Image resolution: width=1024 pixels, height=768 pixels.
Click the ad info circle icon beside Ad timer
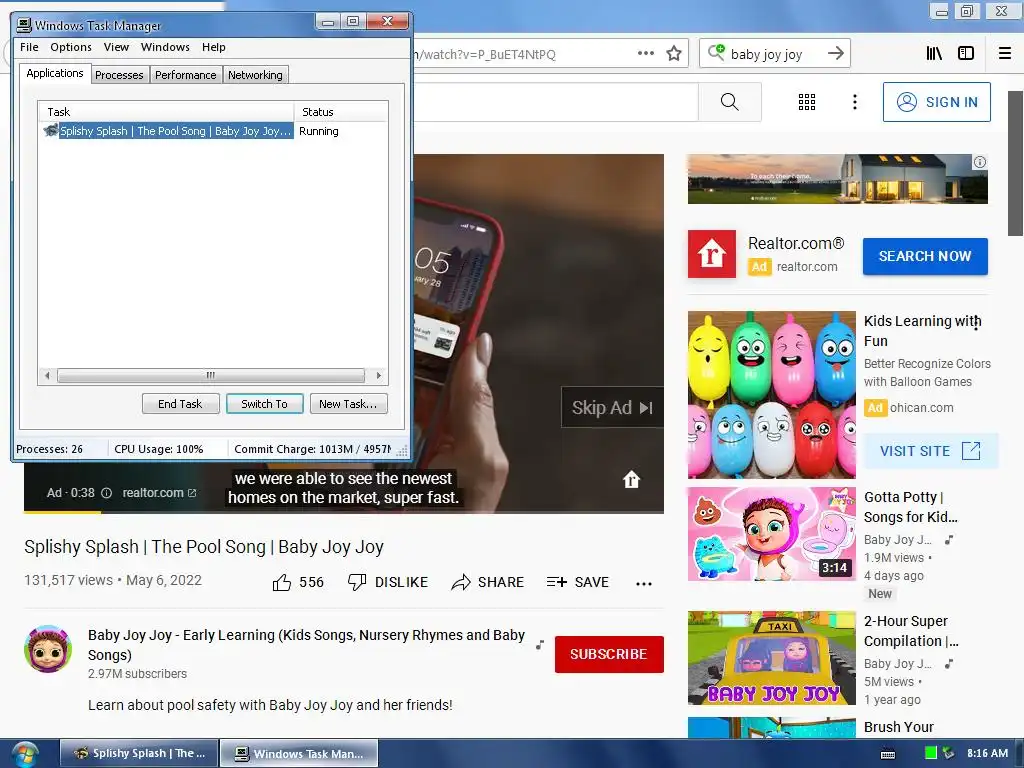(x=106, y=493)
